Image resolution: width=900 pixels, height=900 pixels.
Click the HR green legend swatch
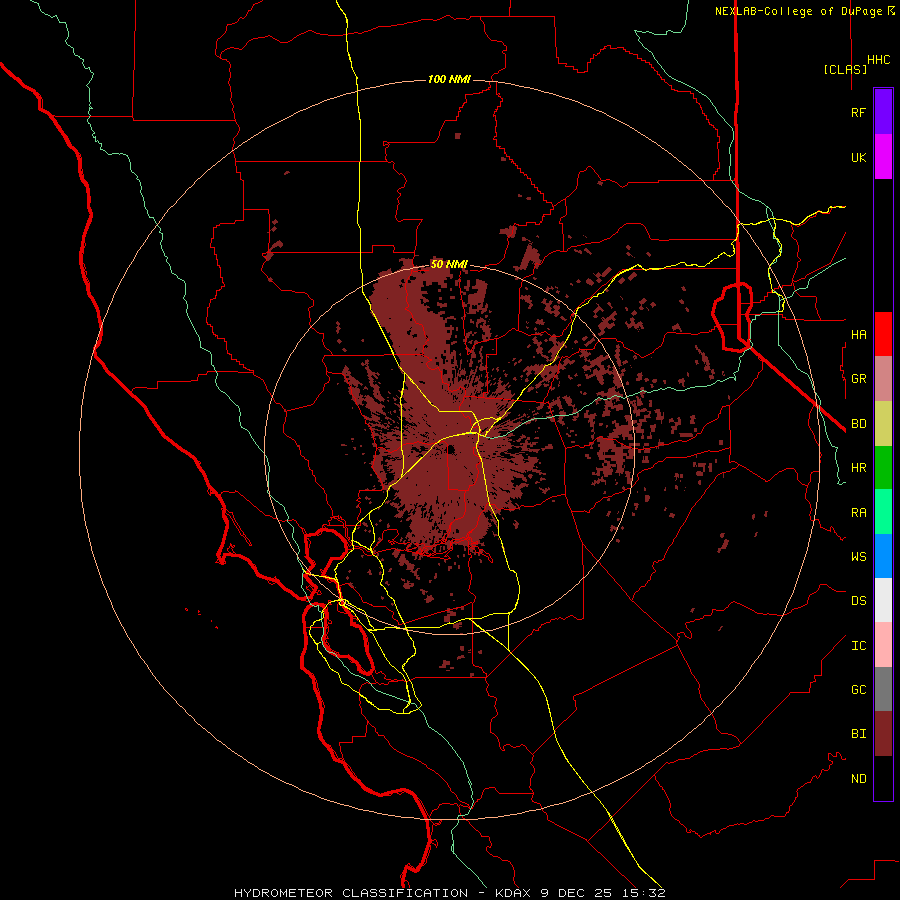(x=883, y=467)
